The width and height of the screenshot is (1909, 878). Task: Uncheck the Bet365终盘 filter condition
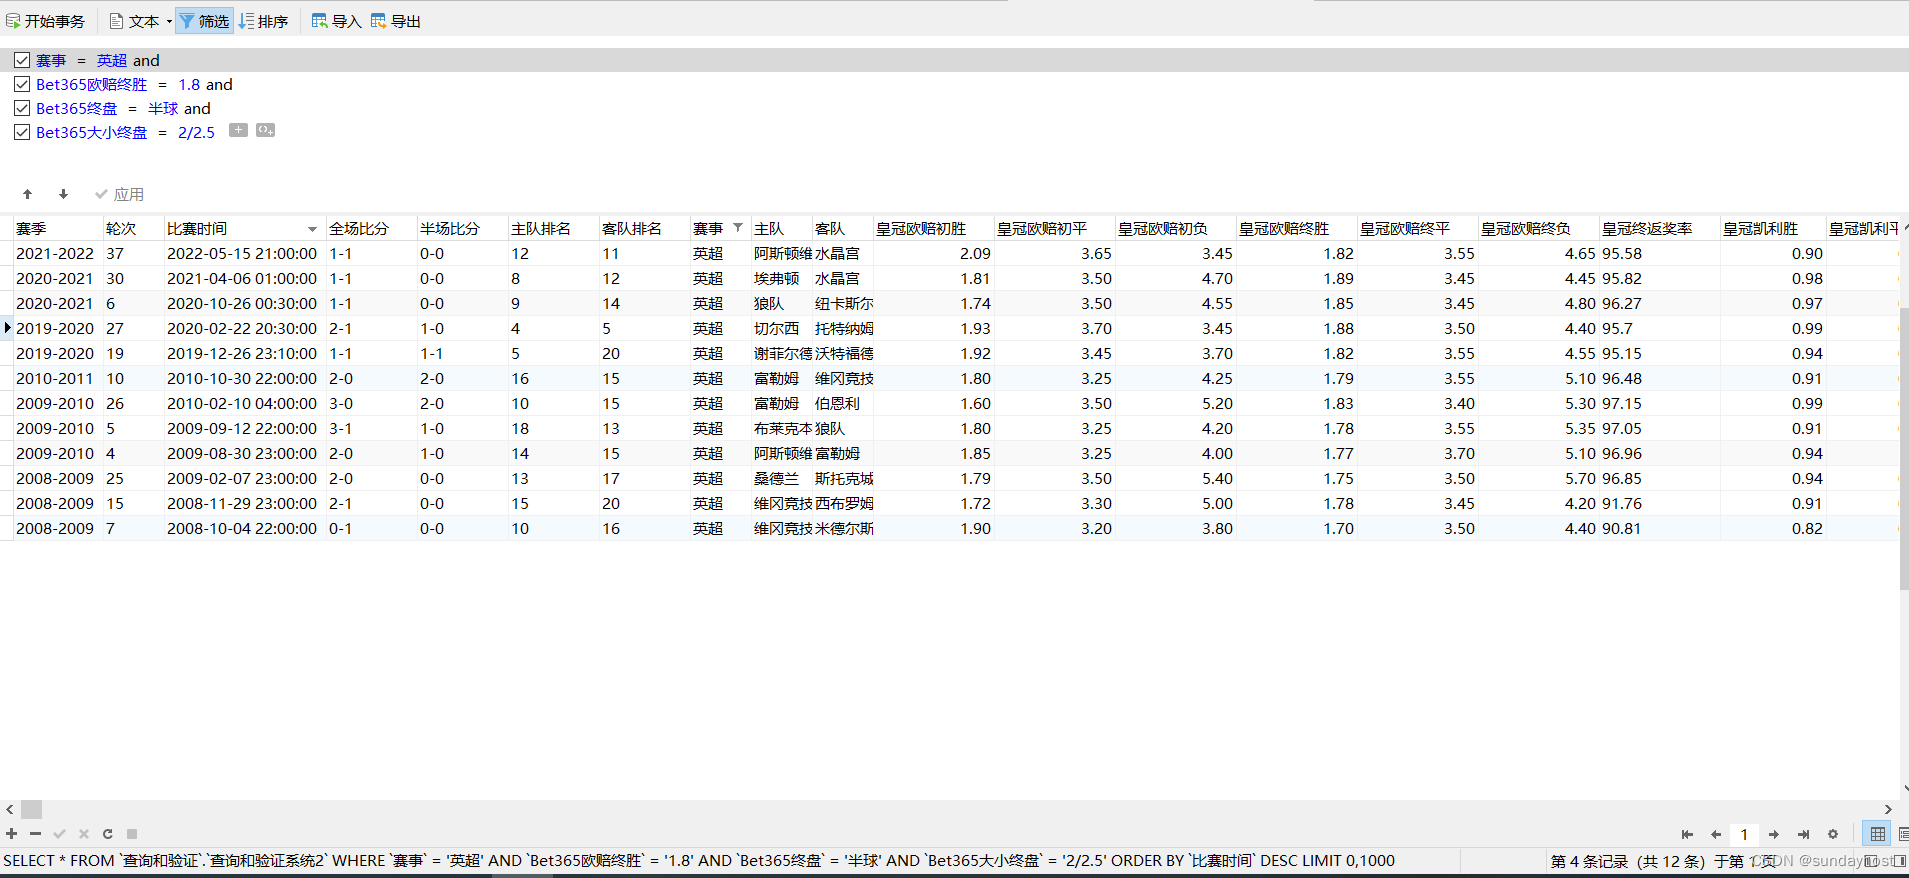pos(22,108)
